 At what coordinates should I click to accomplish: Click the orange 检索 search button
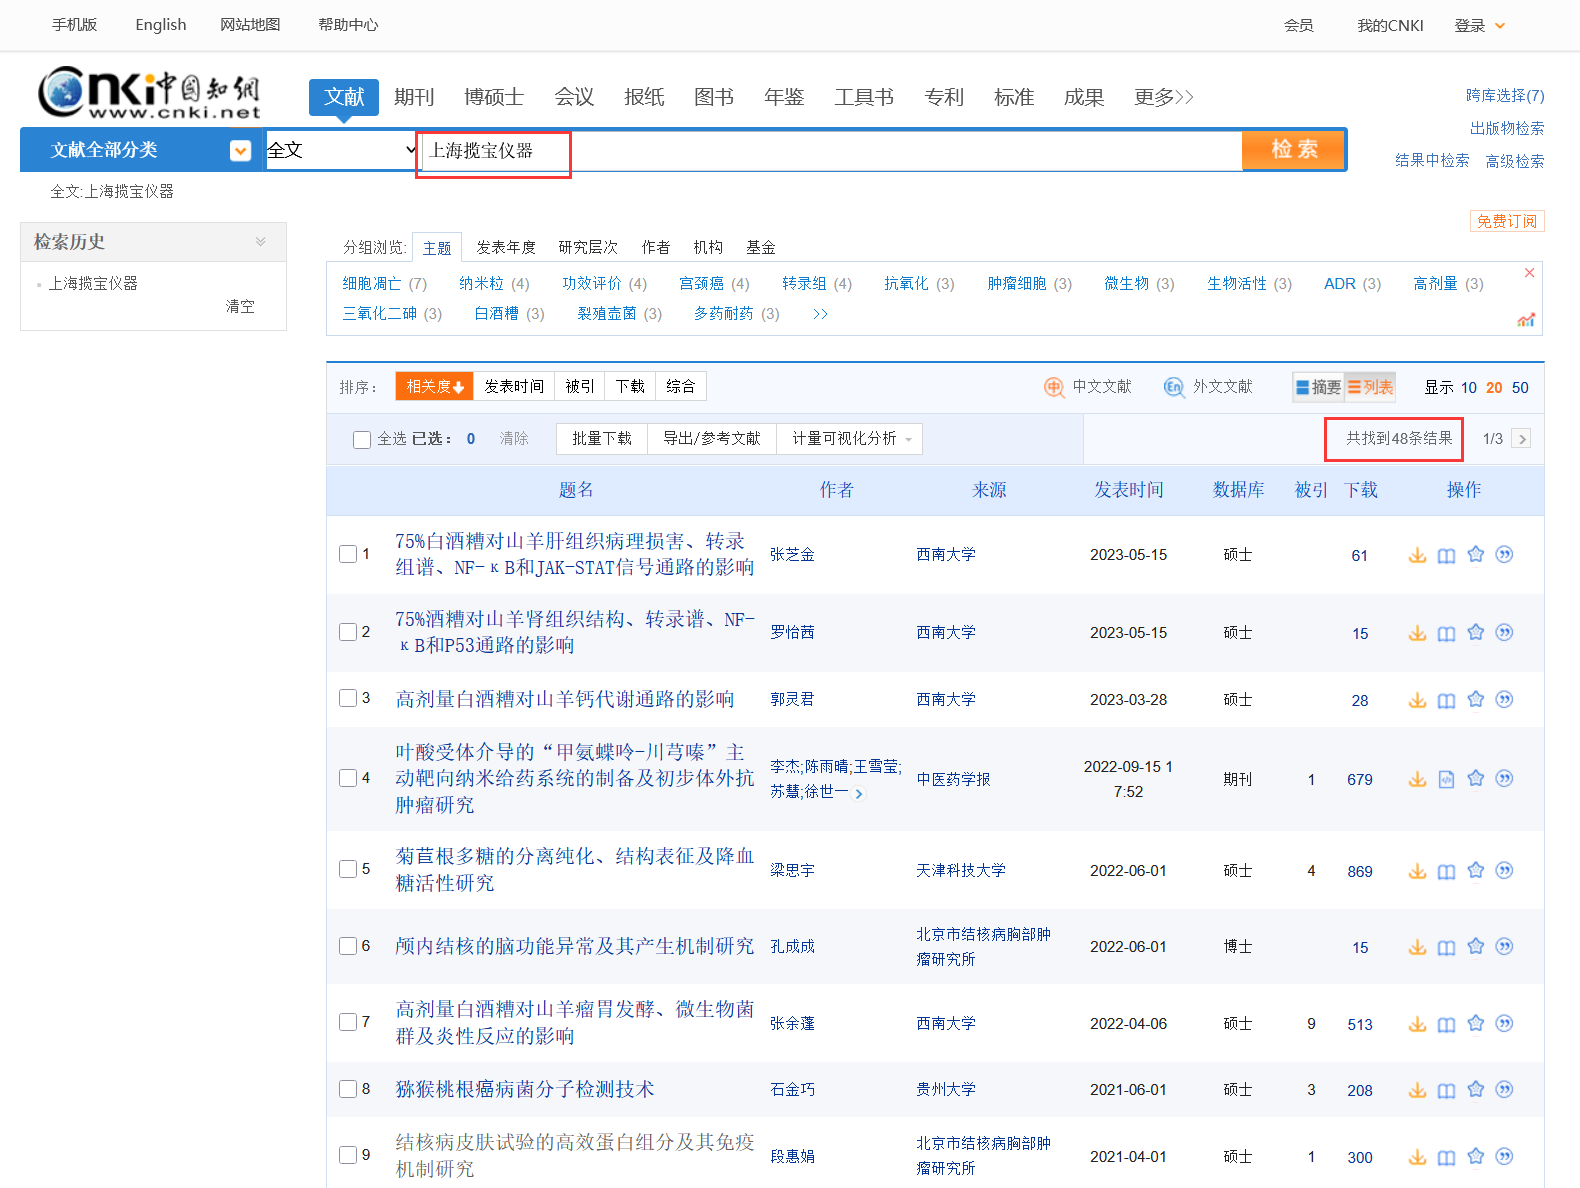pyautogui.click(x=1294, y=150)
